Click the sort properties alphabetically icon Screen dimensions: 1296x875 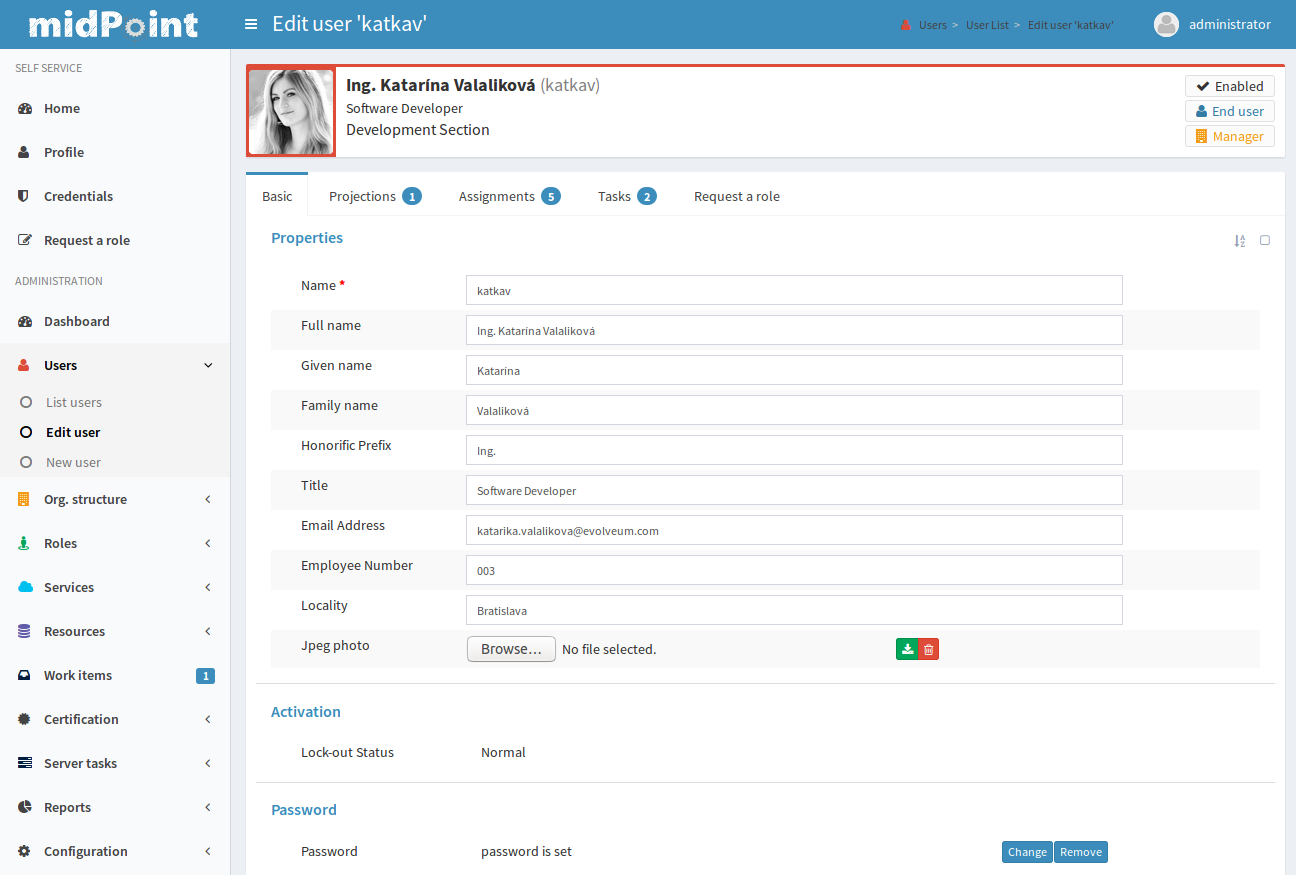click(1240, 241)
